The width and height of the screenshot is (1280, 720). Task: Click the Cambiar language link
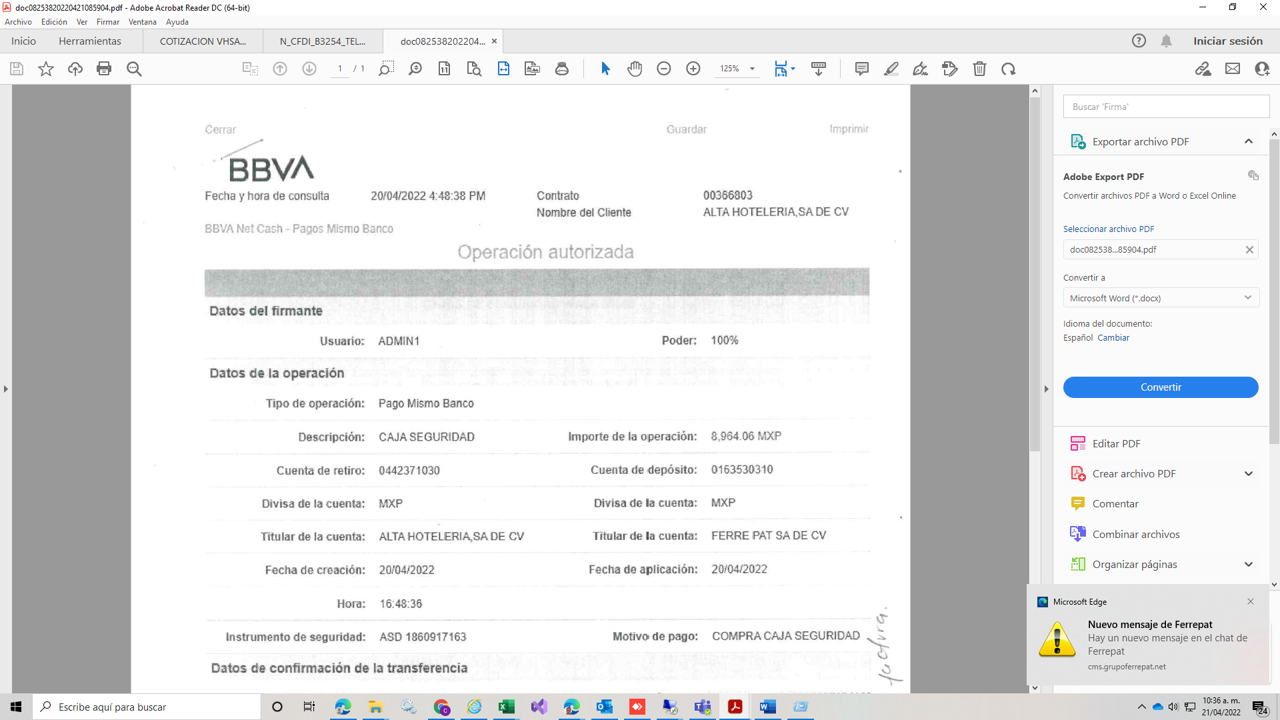click(1113, 338)
